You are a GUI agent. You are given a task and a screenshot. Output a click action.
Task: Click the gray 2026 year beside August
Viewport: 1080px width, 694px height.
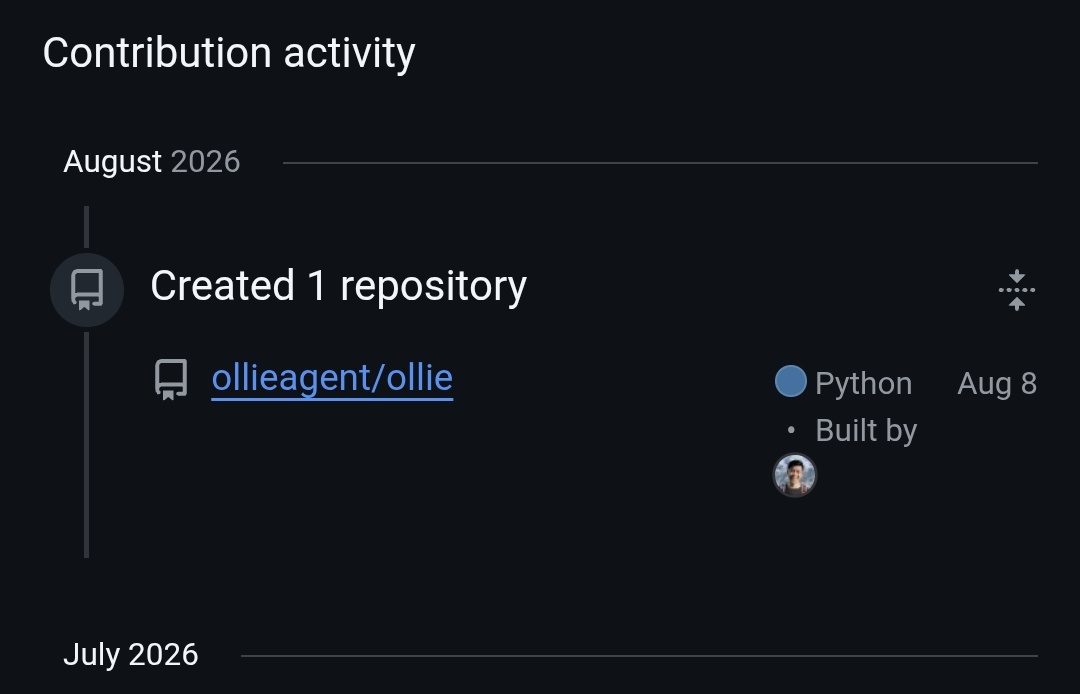(205, 162)
